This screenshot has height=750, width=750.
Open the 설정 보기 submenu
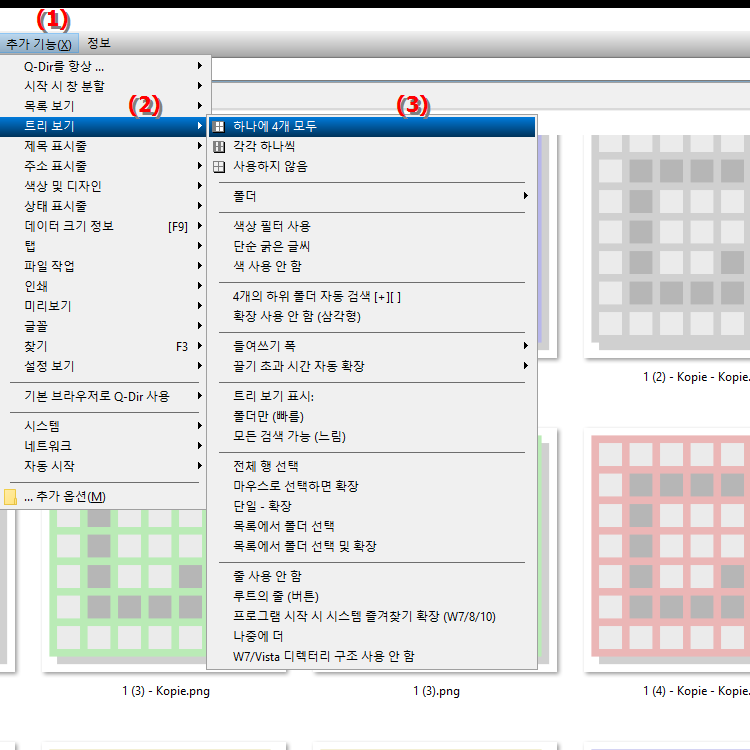click(x=103, y=366)
